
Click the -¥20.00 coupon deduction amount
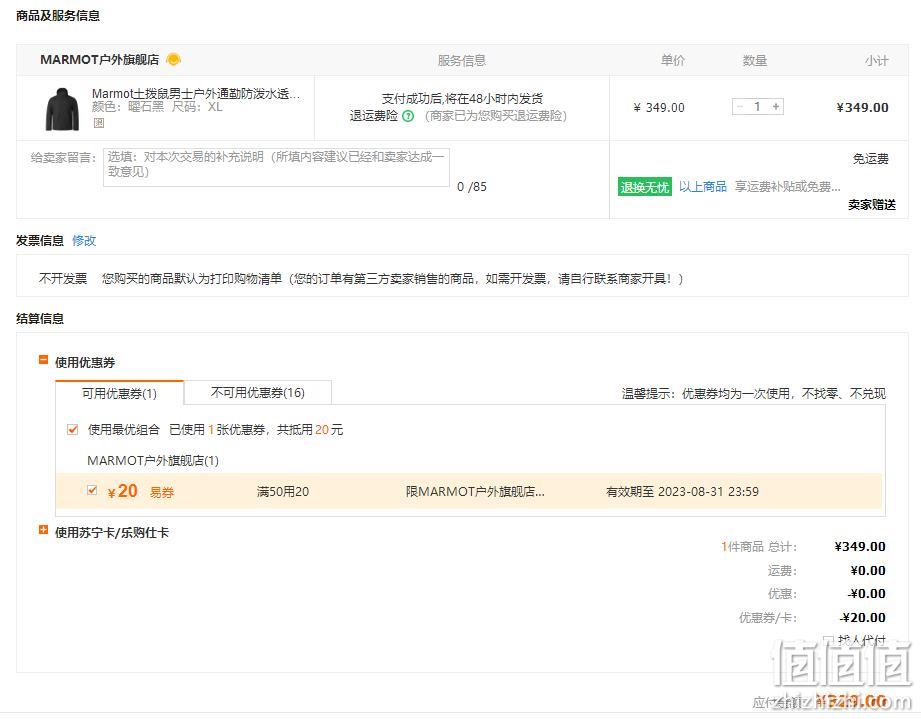coord(862,617)
